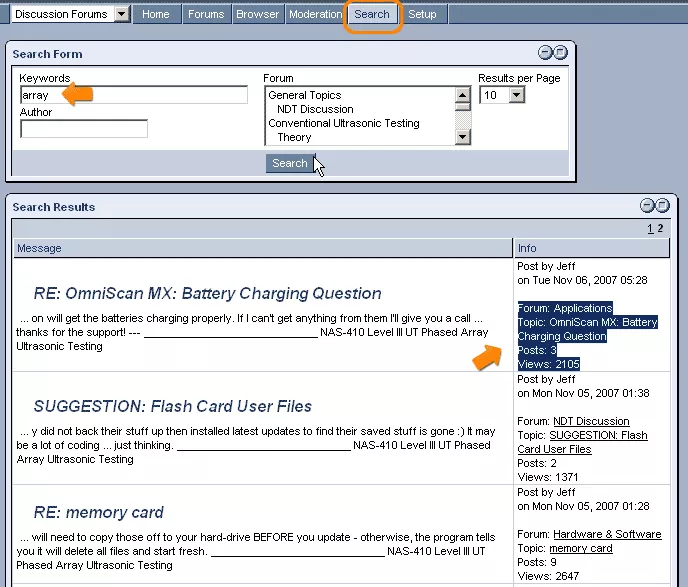The image size is (688, 587).
Task: Open the Setup tab
Action: click(423, 14)
